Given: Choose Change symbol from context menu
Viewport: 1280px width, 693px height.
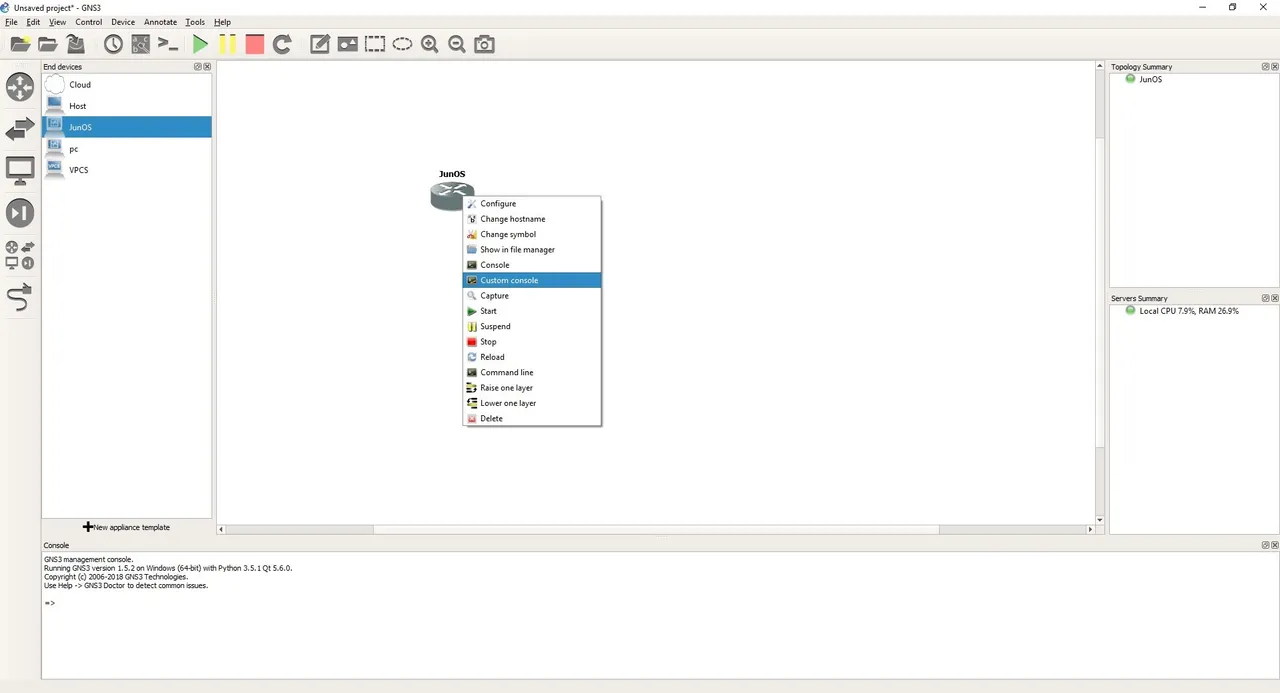Looking at the screenshot, I should (532, 234).
